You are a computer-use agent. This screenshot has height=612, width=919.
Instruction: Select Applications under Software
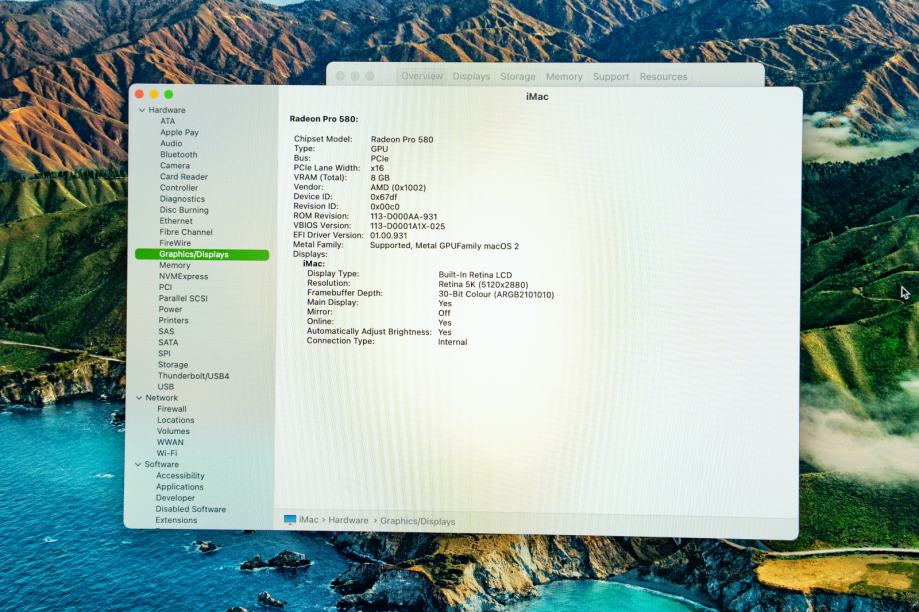click(180, 487)
